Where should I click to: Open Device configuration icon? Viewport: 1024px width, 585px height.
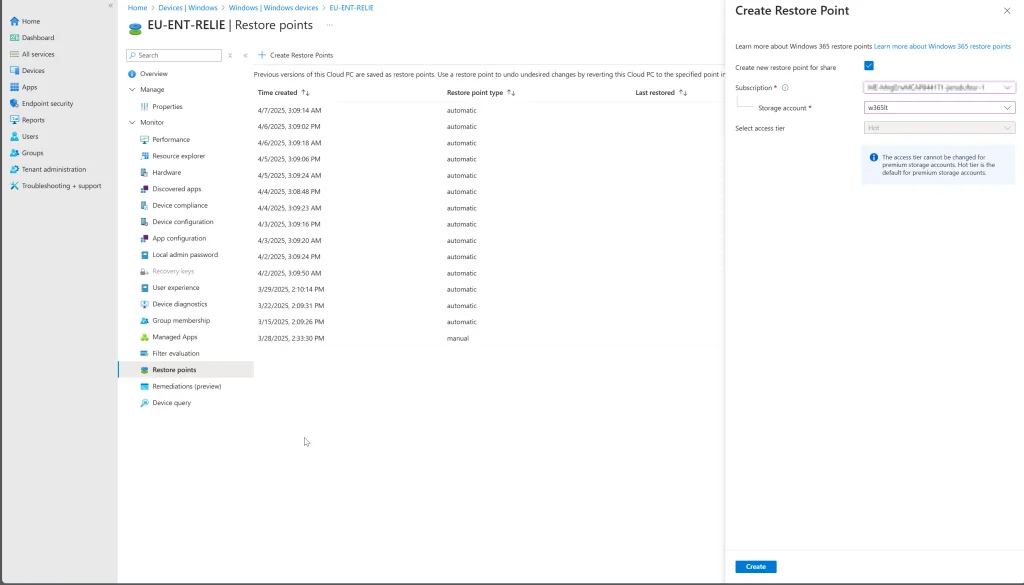144,222
